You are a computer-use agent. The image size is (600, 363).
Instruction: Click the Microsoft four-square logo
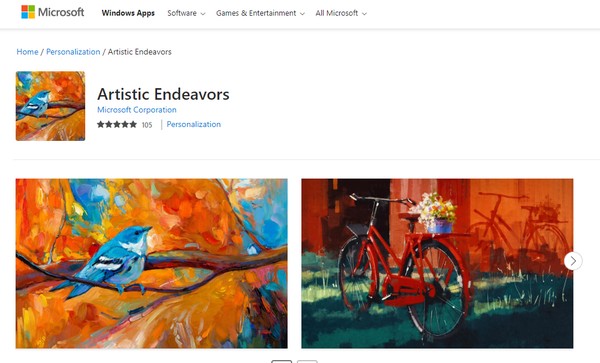tap(28, 12)
